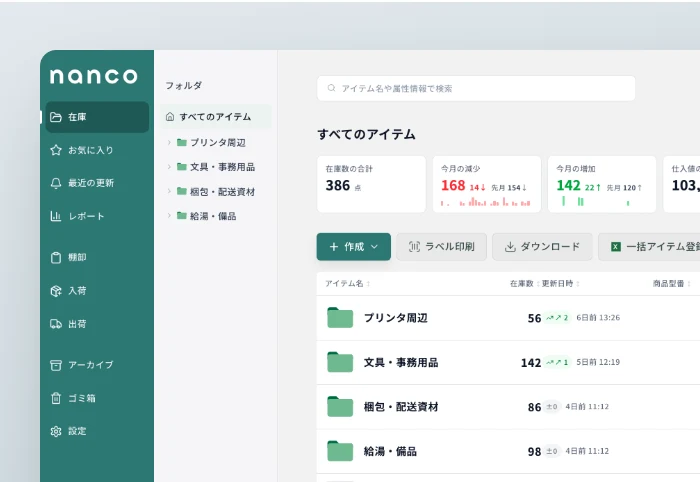Open the 在庫 inventory sidebar item
700x482 pixels.
coord(97,117)
